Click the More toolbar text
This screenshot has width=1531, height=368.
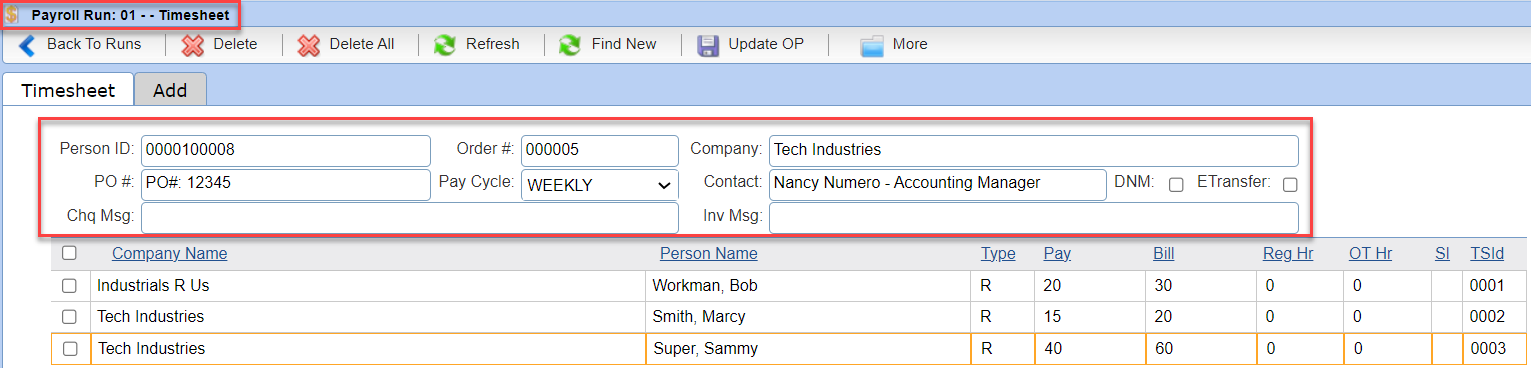(x=910, y=44)
